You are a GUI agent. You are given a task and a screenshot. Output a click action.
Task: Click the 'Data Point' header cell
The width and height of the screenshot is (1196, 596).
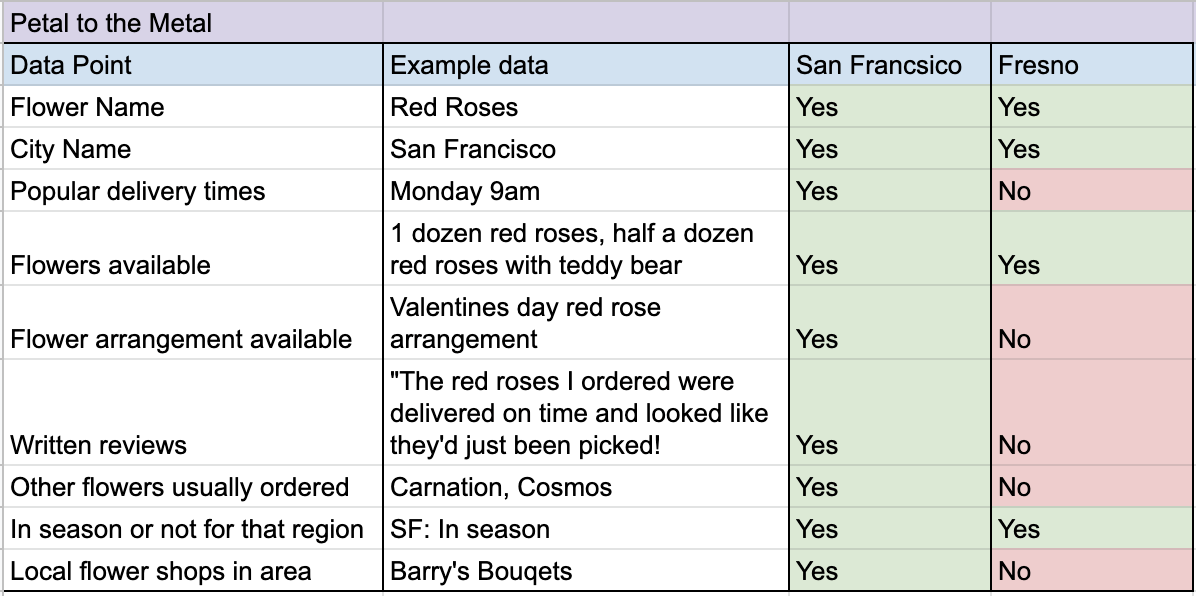[x=193, y=65]
